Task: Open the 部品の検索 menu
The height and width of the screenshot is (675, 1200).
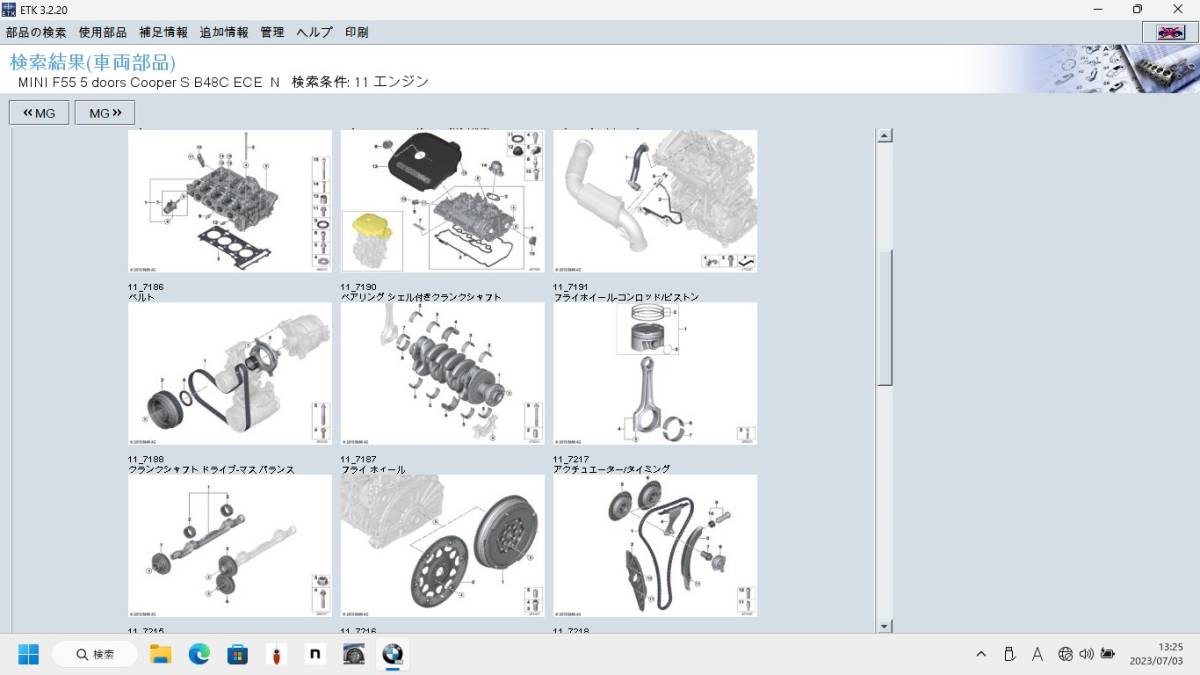Action: (x=36, y=32)
